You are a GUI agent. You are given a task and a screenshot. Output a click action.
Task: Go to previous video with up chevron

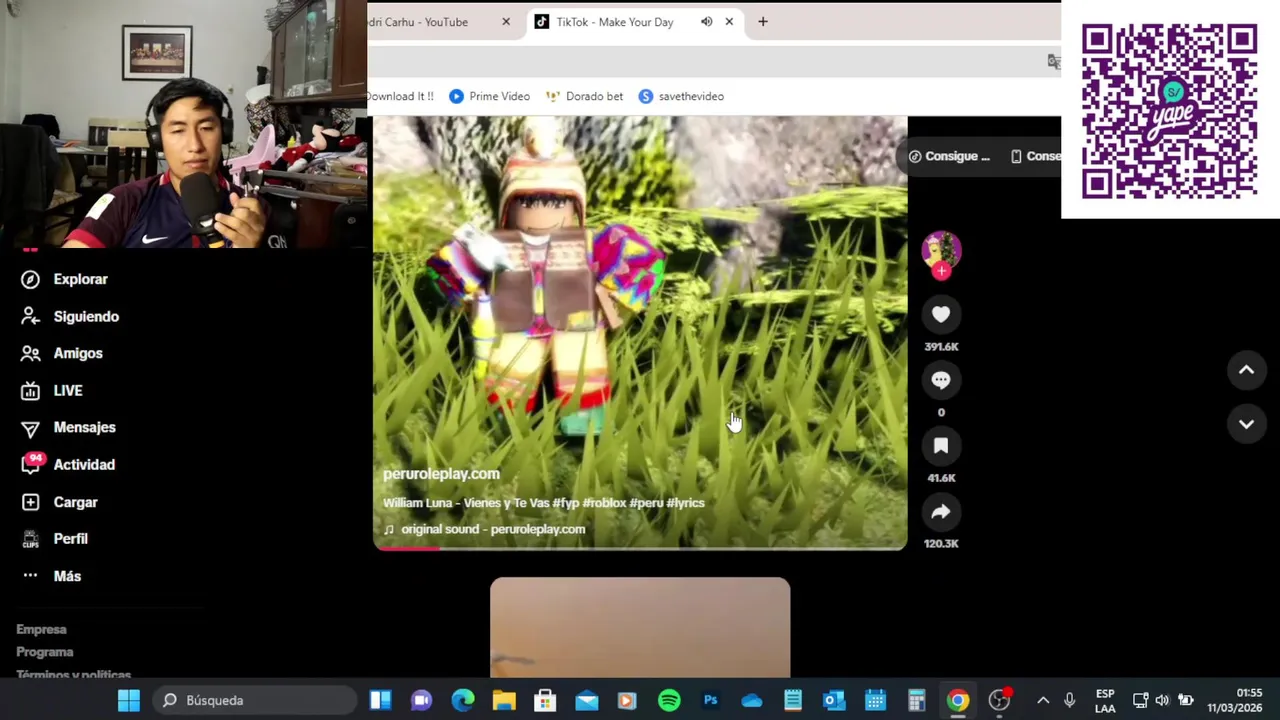pyautogui.click(x=1246, y=370)
